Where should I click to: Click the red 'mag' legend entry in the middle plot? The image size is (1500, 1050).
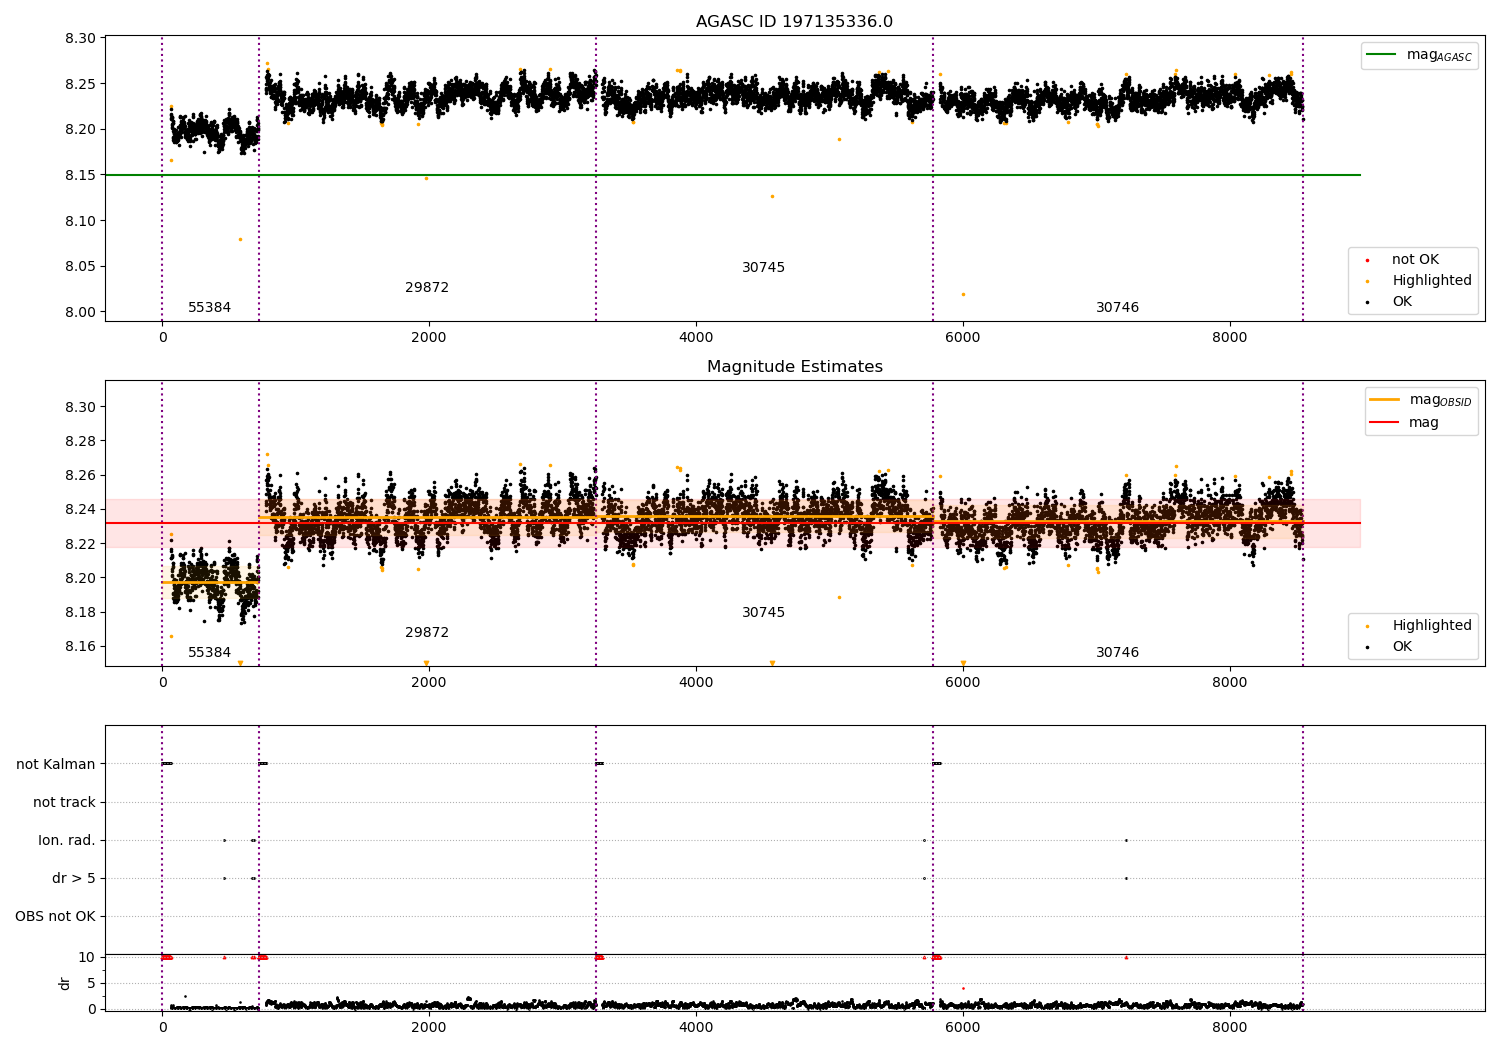point(1405,423)
